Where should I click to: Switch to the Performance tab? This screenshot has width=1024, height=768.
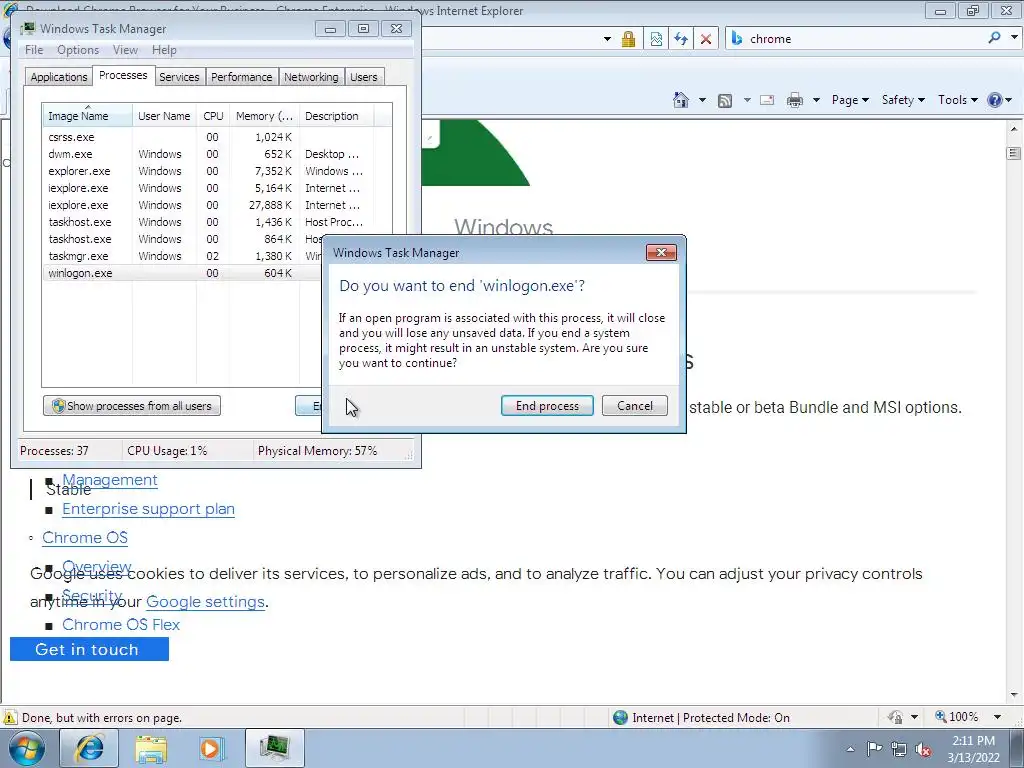241,77
